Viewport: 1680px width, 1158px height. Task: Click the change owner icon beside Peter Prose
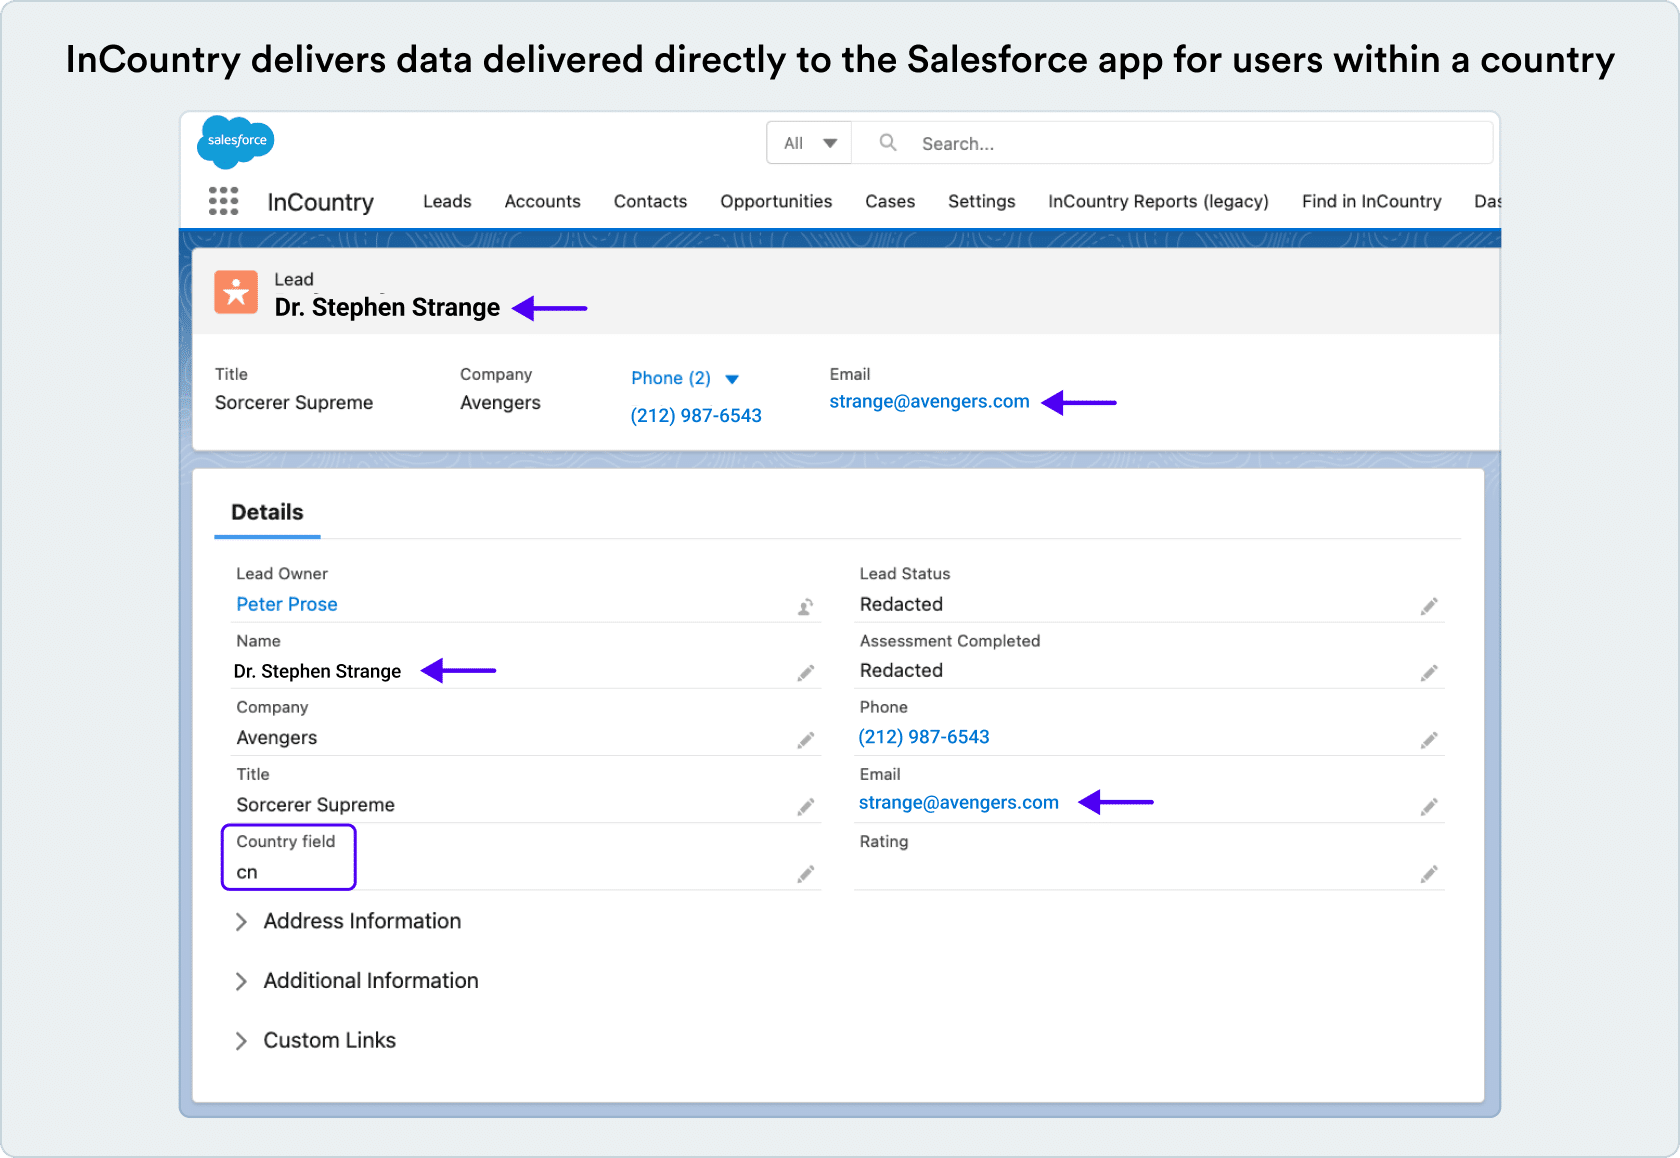(805, 607)
